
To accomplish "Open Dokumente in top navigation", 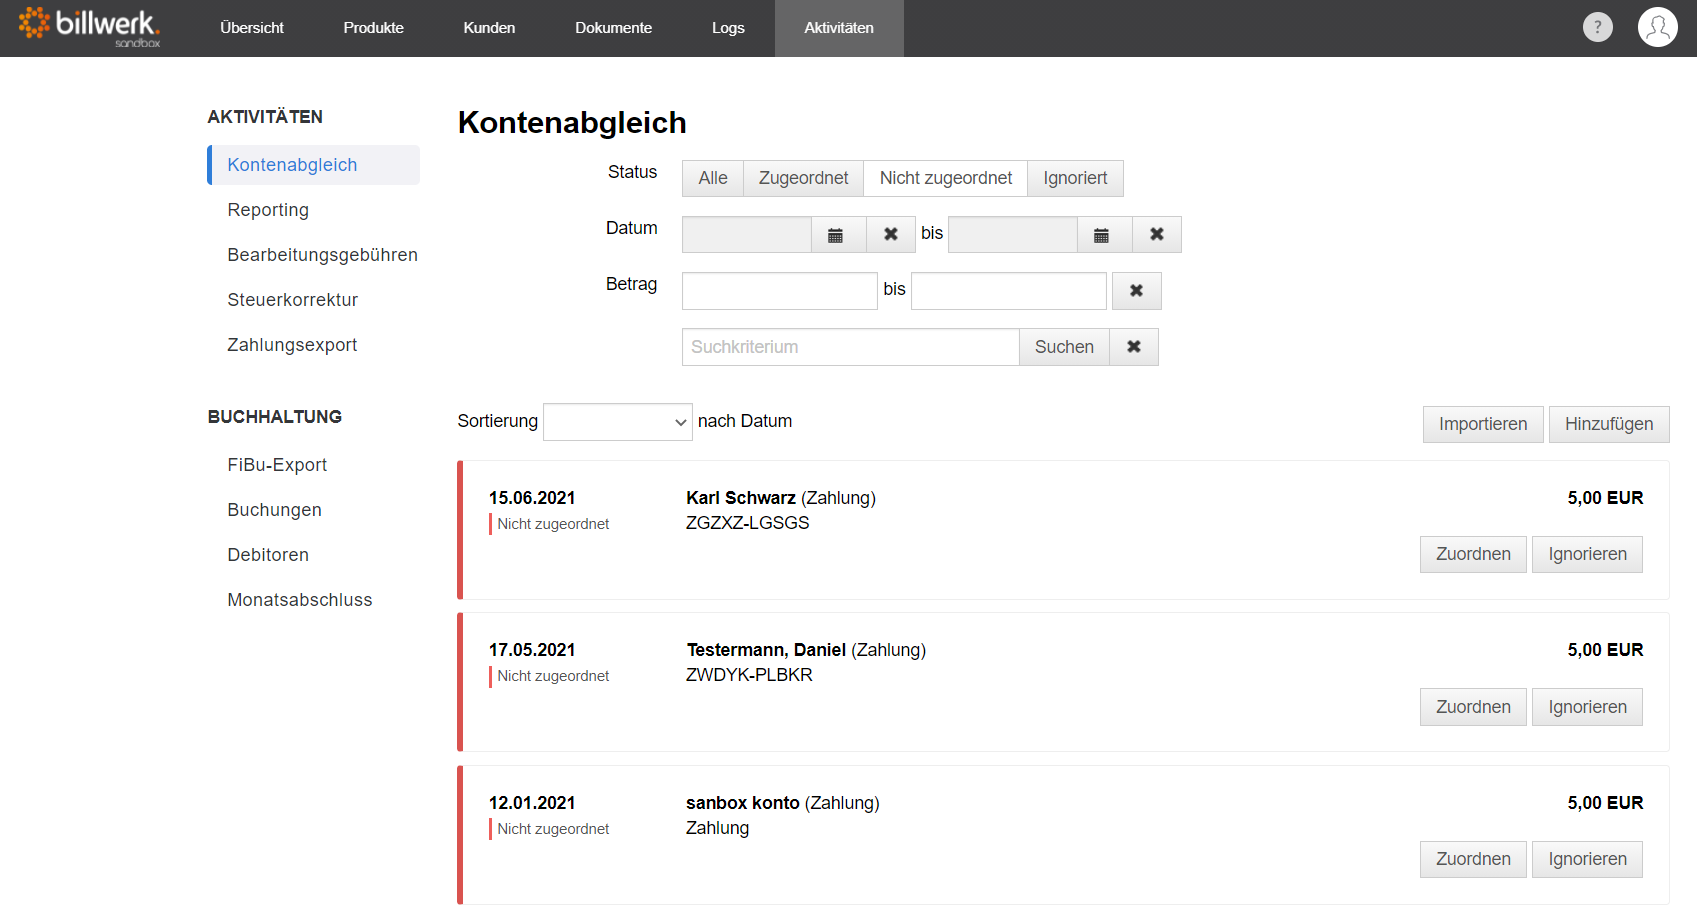I will point(613,28).
